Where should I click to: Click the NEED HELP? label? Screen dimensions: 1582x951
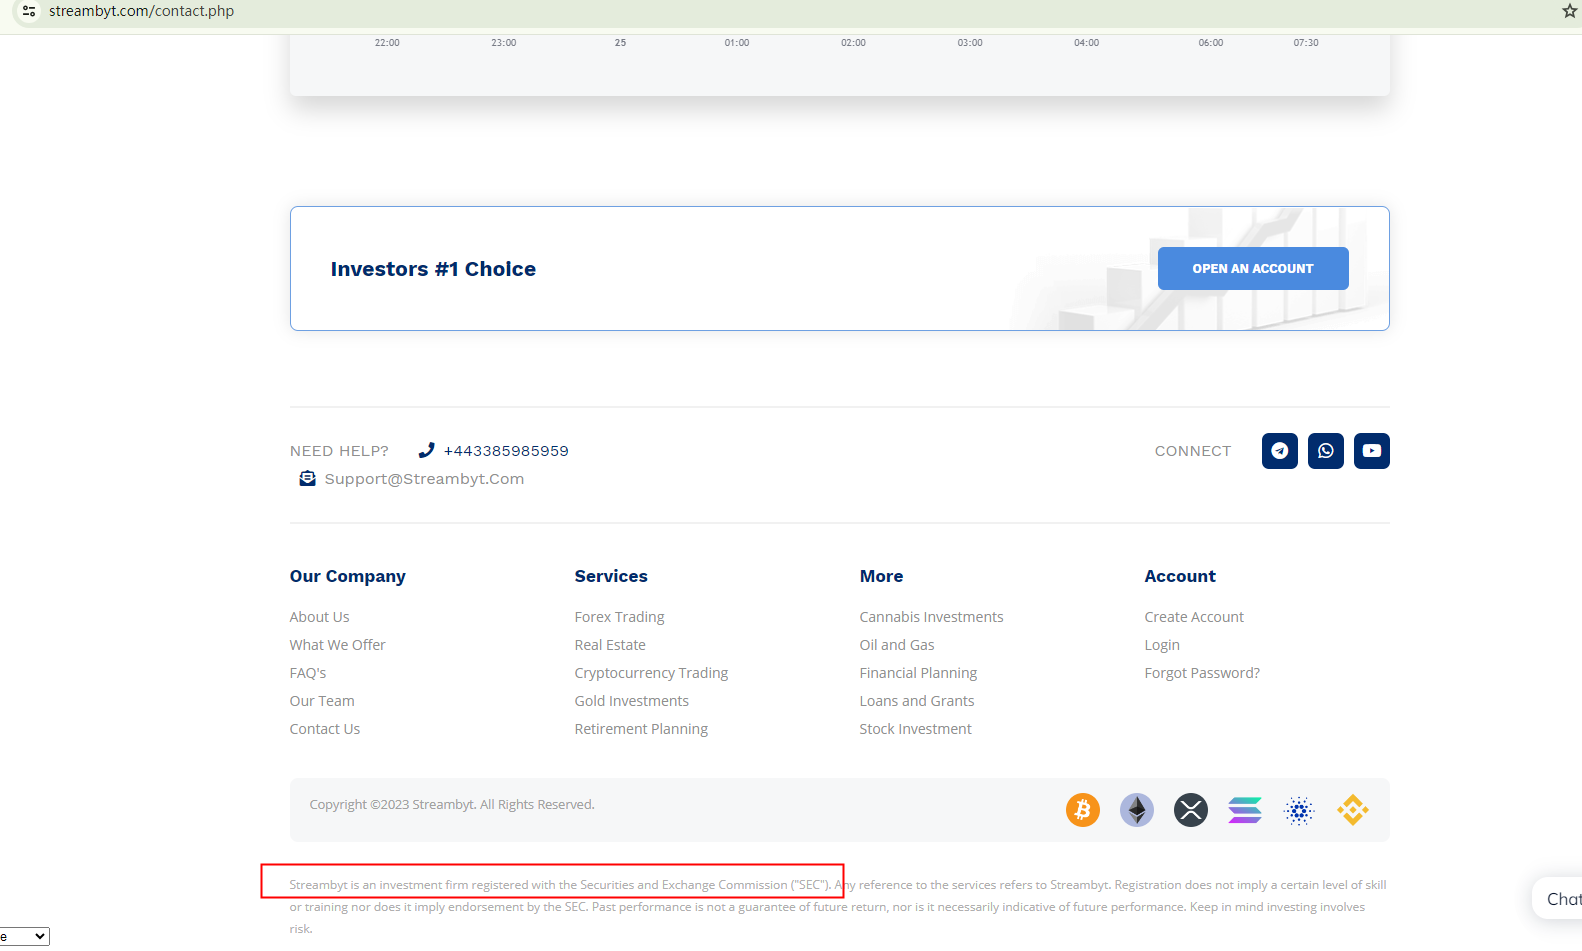pos(340,451)
